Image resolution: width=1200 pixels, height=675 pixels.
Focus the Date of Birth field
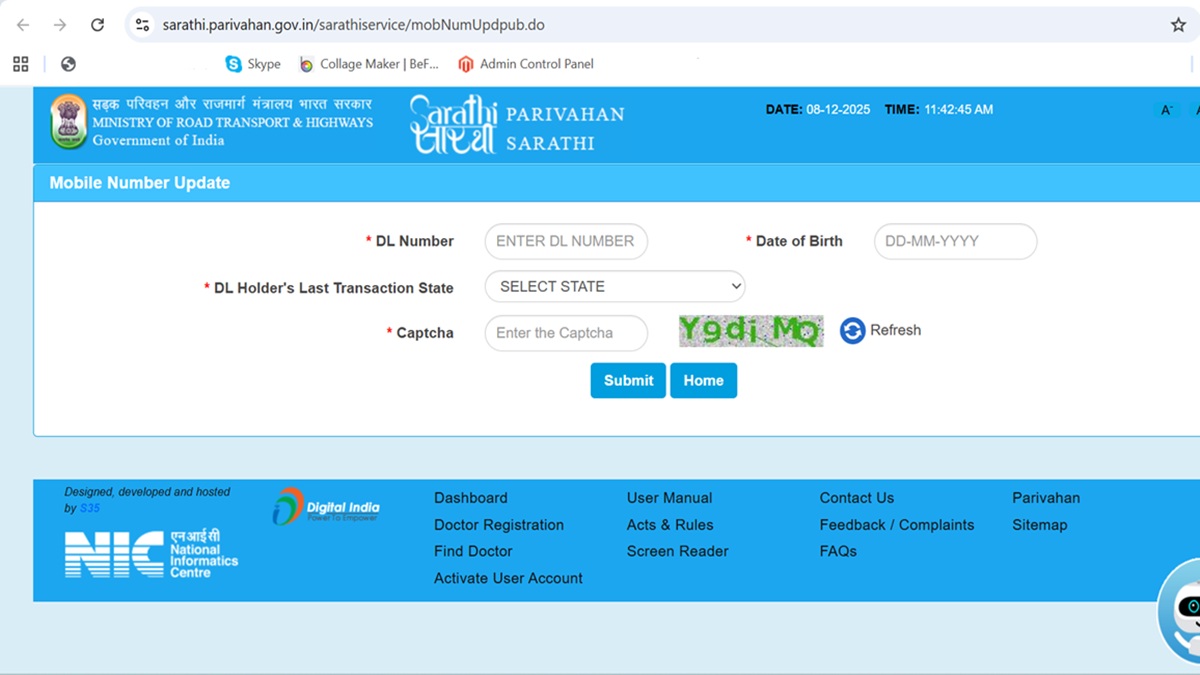point(955,241)
